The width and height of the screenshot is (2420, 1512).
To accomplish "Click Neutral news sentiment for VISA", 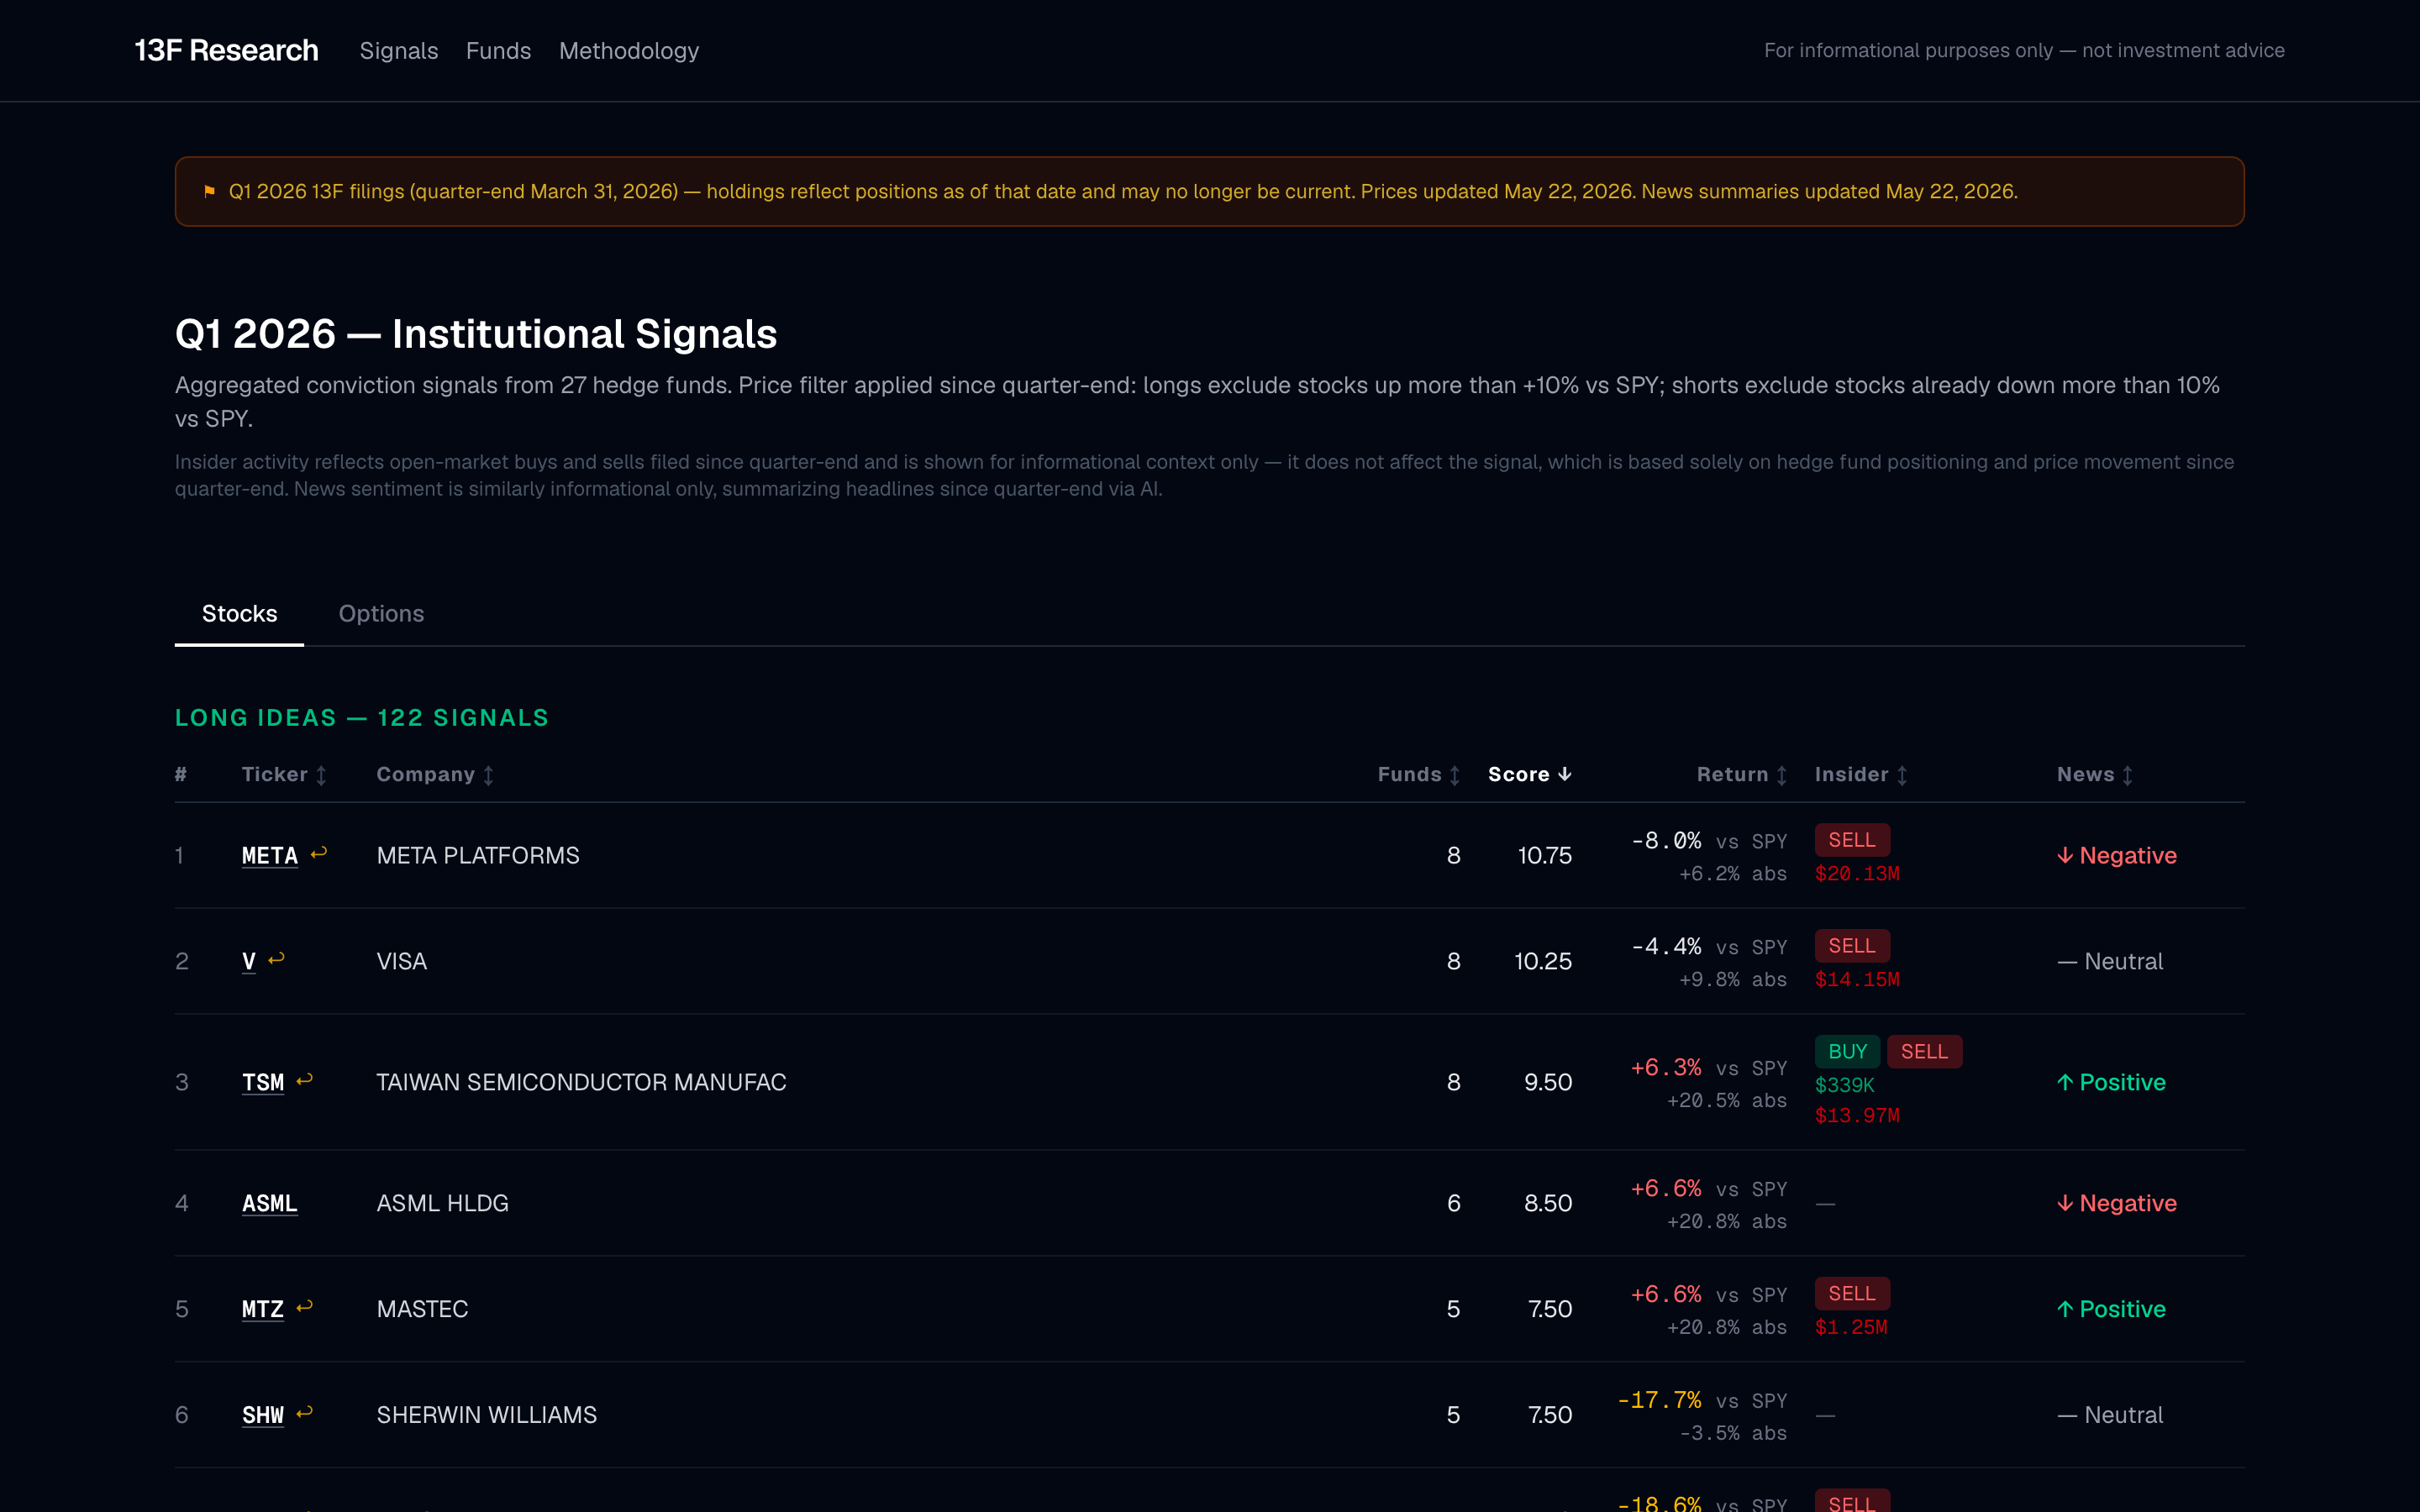I will tap(2110, 962).
